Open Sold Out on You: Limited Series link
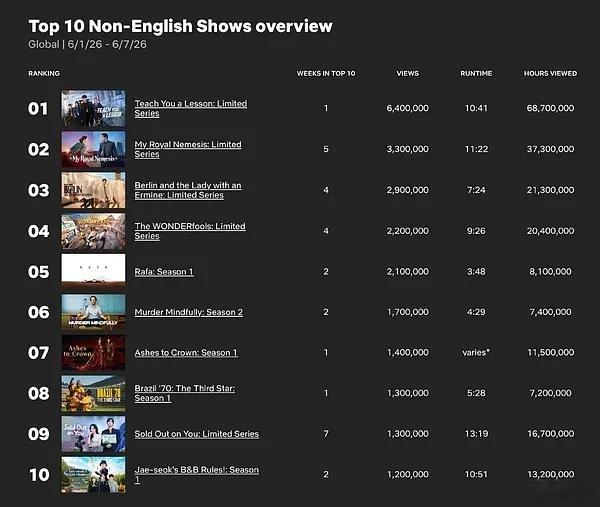The width and height of the screenshot is (600, 507). tap(197, 434)
